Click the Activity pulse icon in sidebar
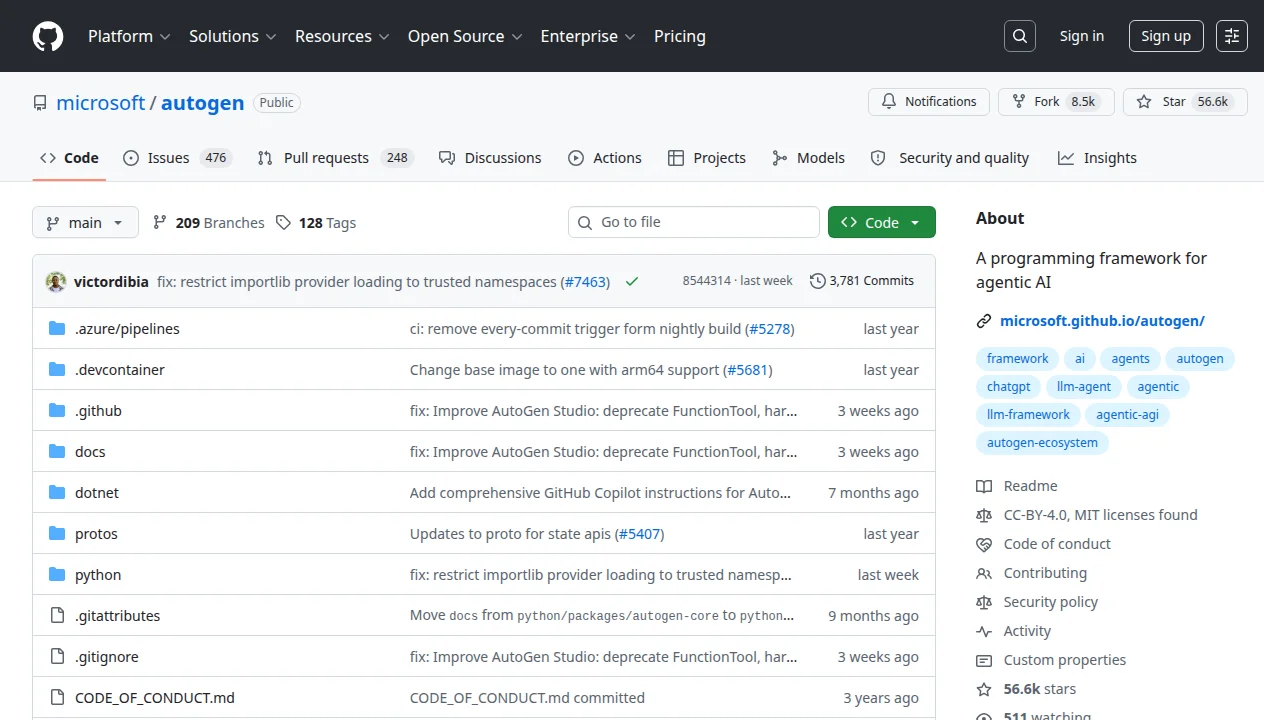Screen dimensions: 1264x720 (x=985, y=631)
